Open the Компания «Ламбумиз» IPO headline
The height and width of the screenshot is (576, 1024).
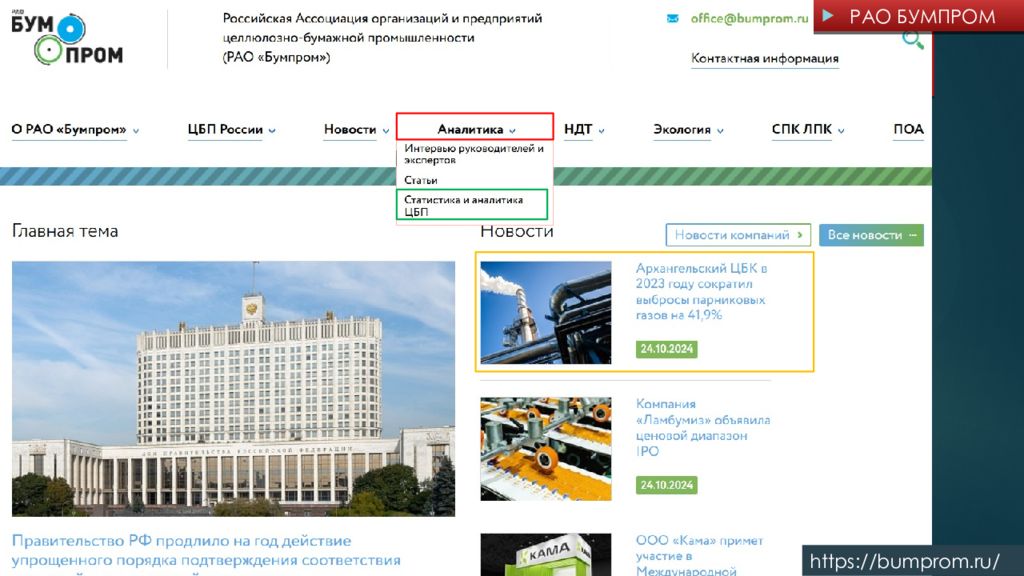click(x=703, y=427)
